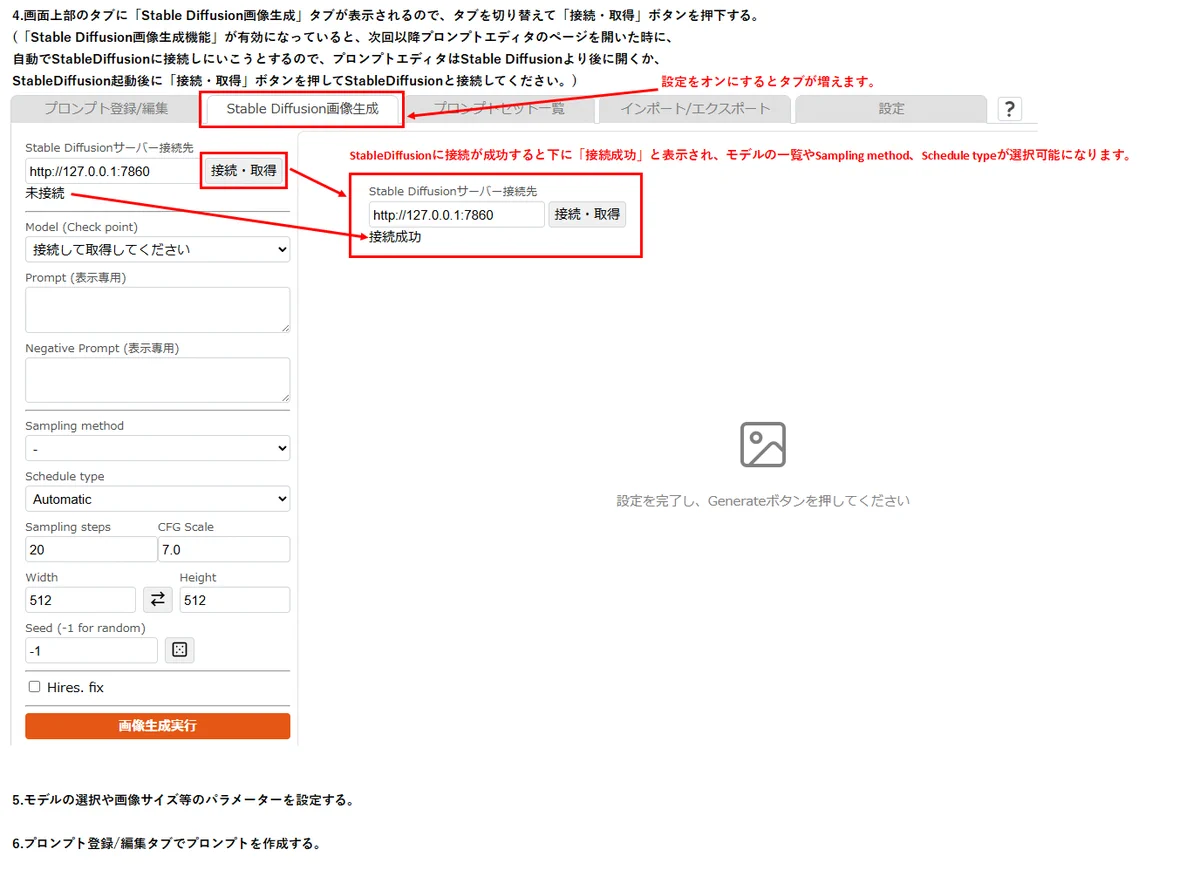
Task: Start generation with the 画像生成実行 button
Action: 158,726
